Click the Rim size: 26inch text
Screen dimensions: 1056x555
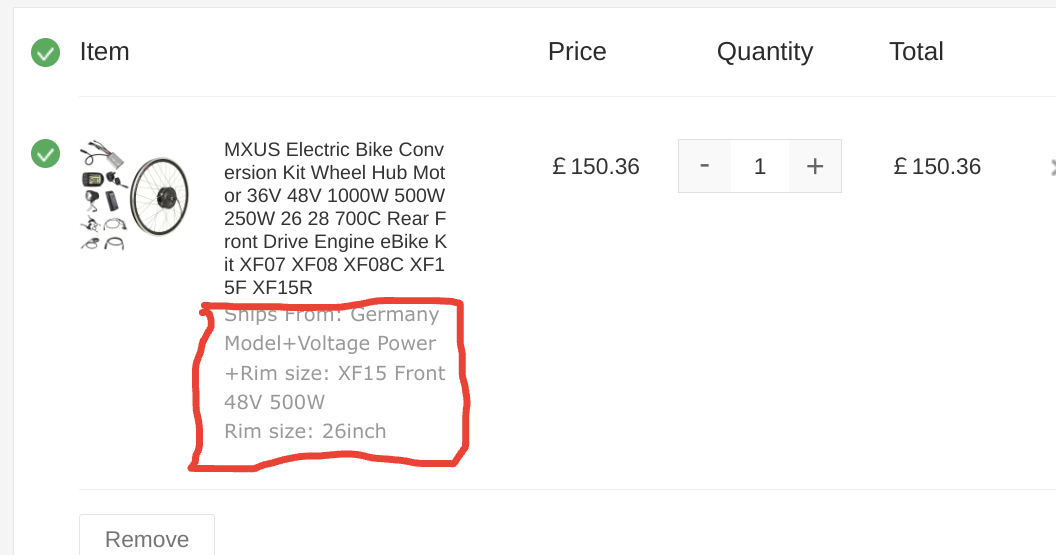(305, 432)
